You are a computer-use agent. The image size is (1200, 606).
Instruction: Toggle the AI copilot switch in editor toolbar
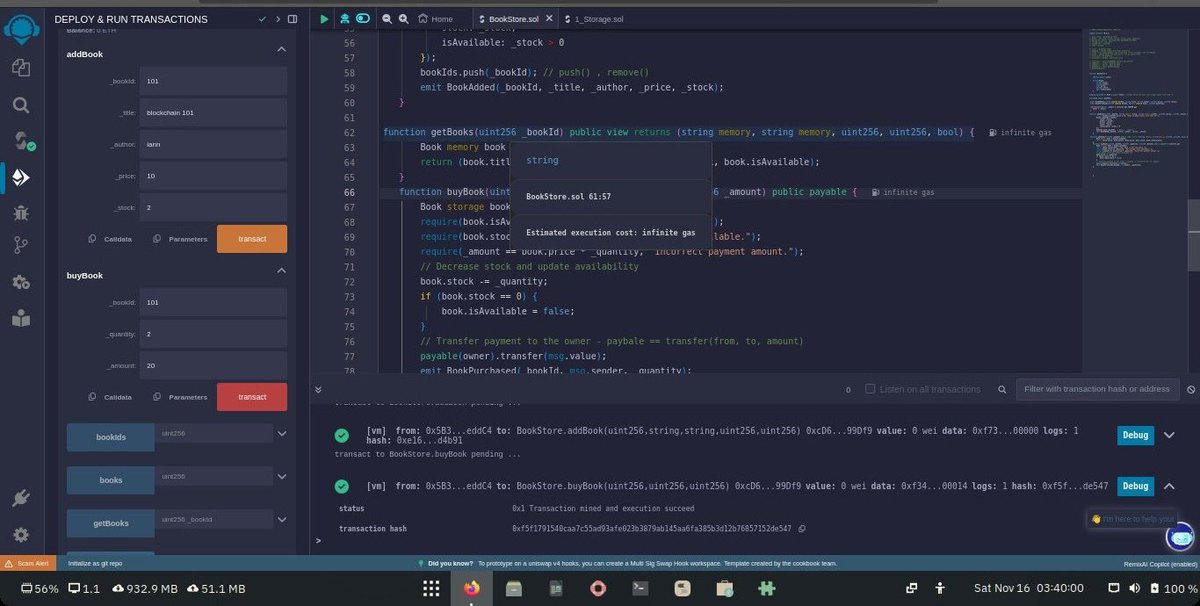point(363,19)
